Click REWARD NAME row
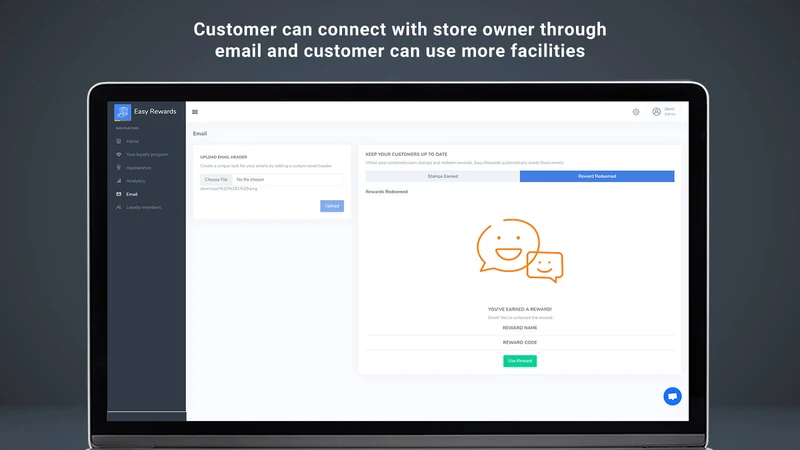 pyautogui.click(x=520, y=328)
